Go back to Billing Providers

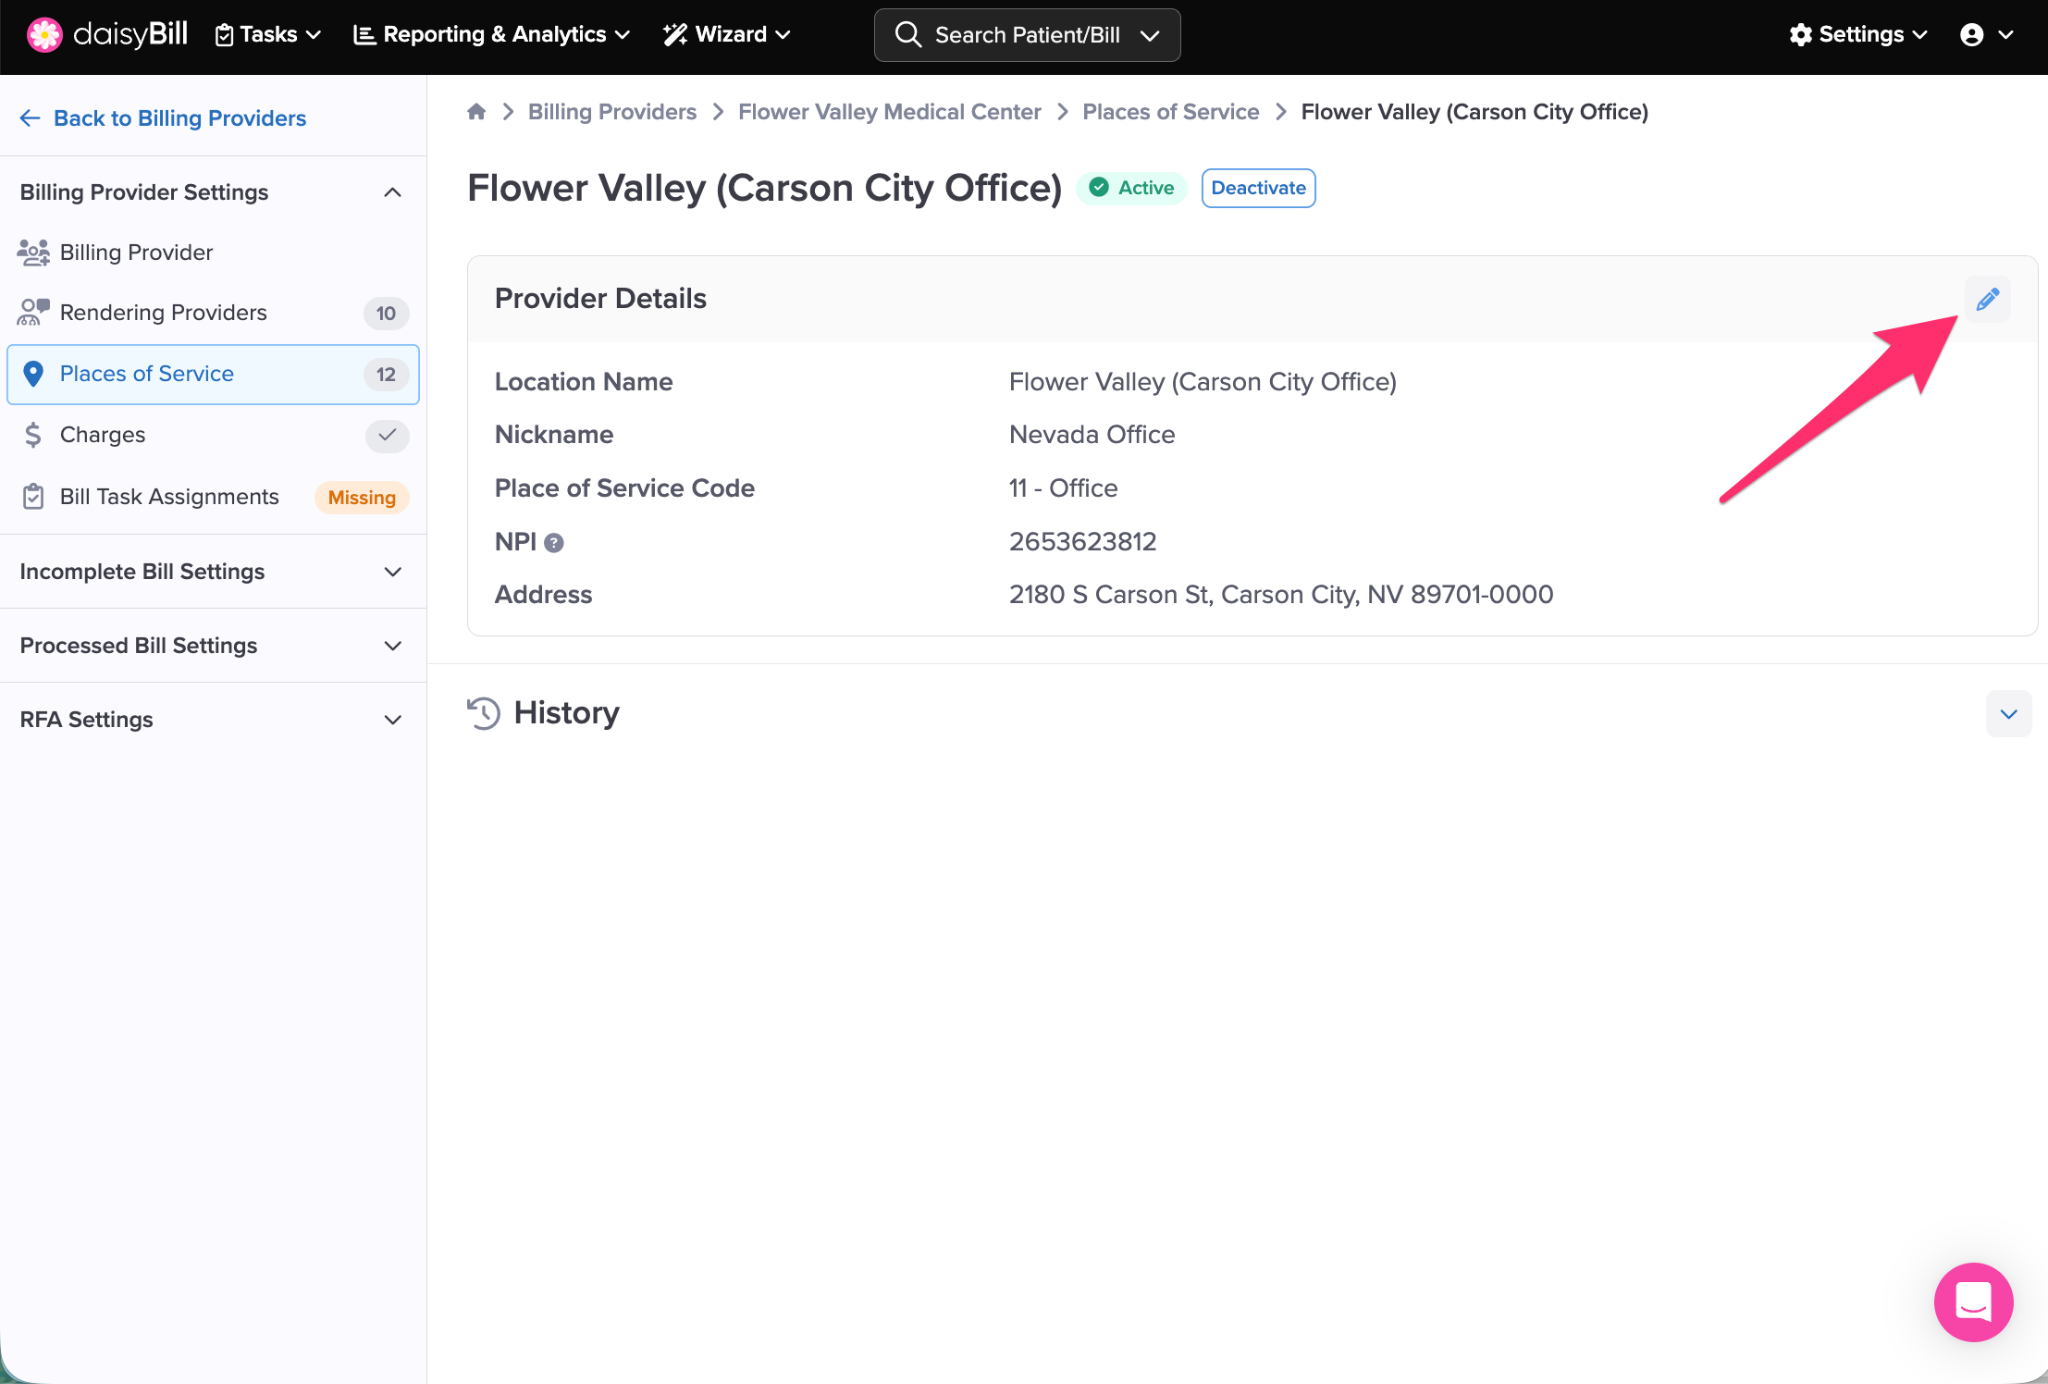(x=163, y=118)
